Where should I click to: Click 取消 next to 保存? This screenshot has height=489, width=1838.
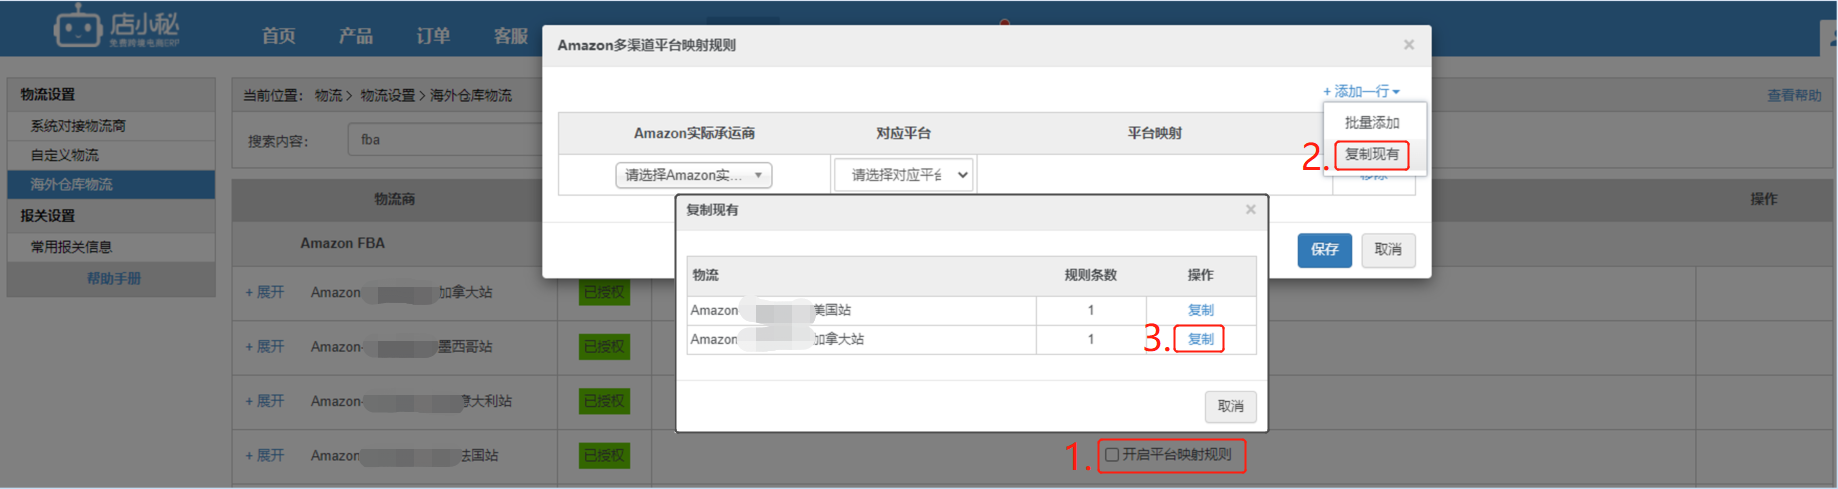1387,250
